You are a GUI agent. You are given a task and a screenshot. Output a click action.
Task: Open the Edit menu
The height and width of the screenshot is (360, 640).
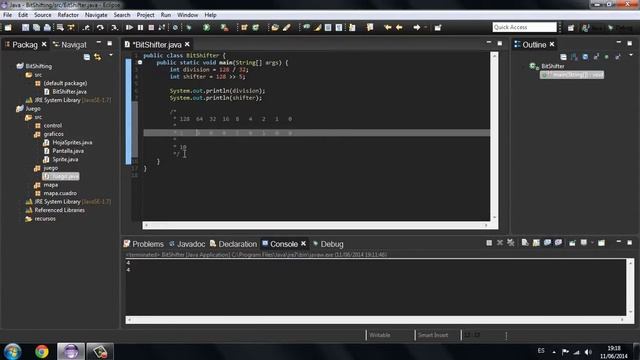click(23, 15)
